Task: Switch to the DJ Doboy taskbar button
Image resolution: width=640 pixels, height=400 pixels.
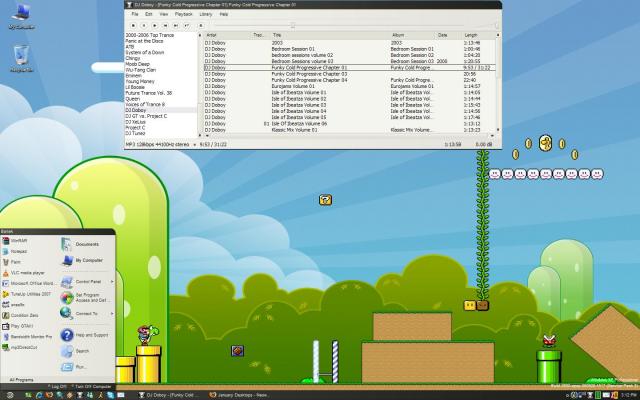Action: click(170, 395)
